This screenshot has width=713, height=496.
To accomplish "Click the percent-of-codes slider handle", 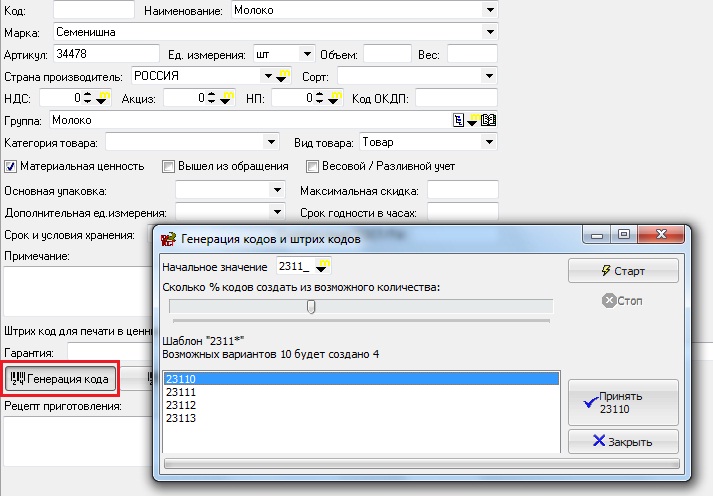I will point(311,307).
